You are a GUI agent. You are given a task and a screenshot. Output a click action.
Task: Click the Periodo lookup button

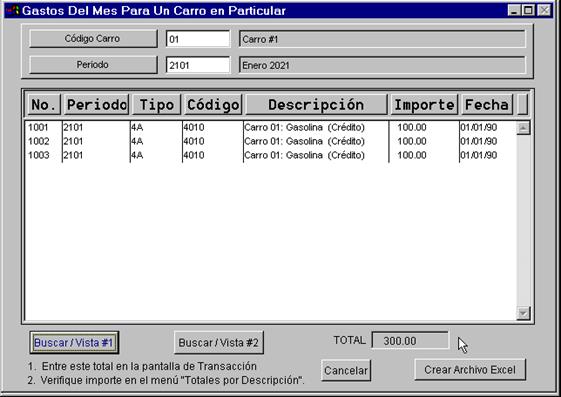click(93, 65)
